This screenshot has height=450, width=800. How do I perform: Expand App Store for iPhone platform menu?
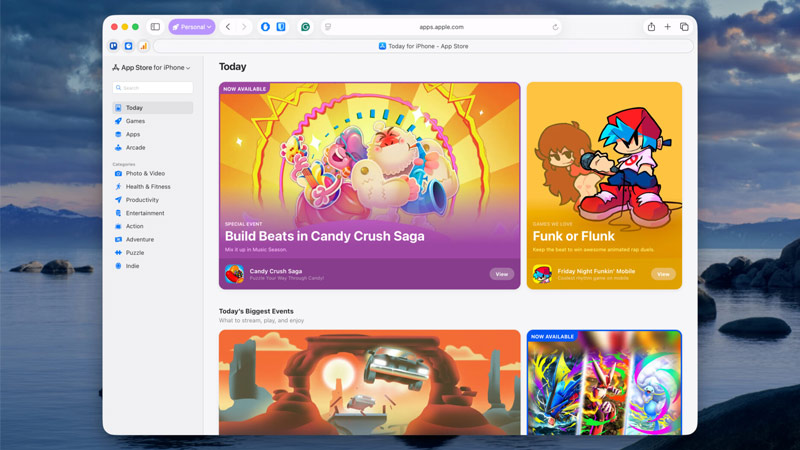tap(152, 67)
